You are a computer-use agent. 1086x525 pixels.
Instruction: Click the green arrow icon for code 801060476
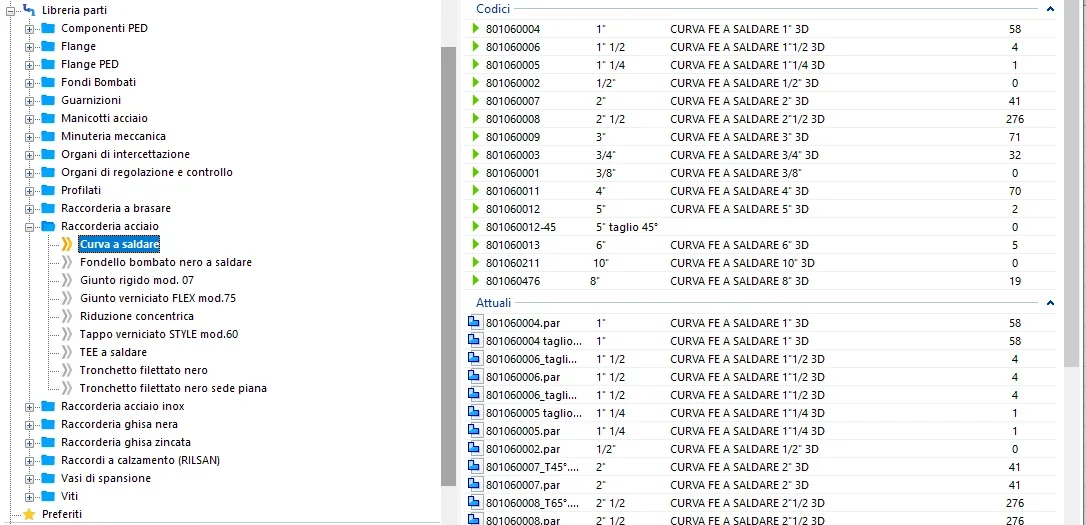click(x=476, y=281)
